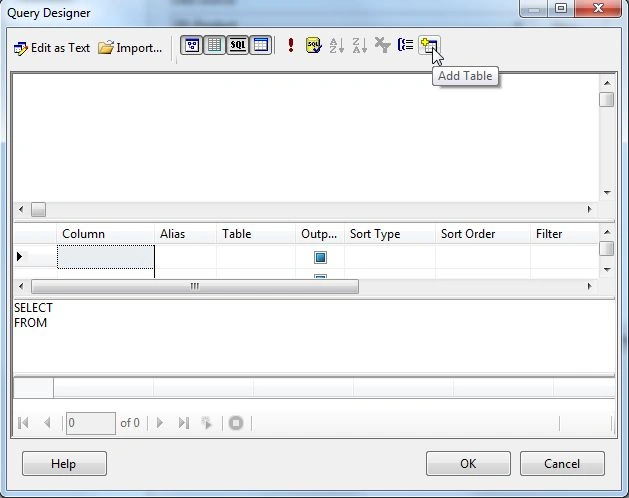The width and height of the screenshot is (629, 498).
Task: Click the Help button
Action: point(64,463)
